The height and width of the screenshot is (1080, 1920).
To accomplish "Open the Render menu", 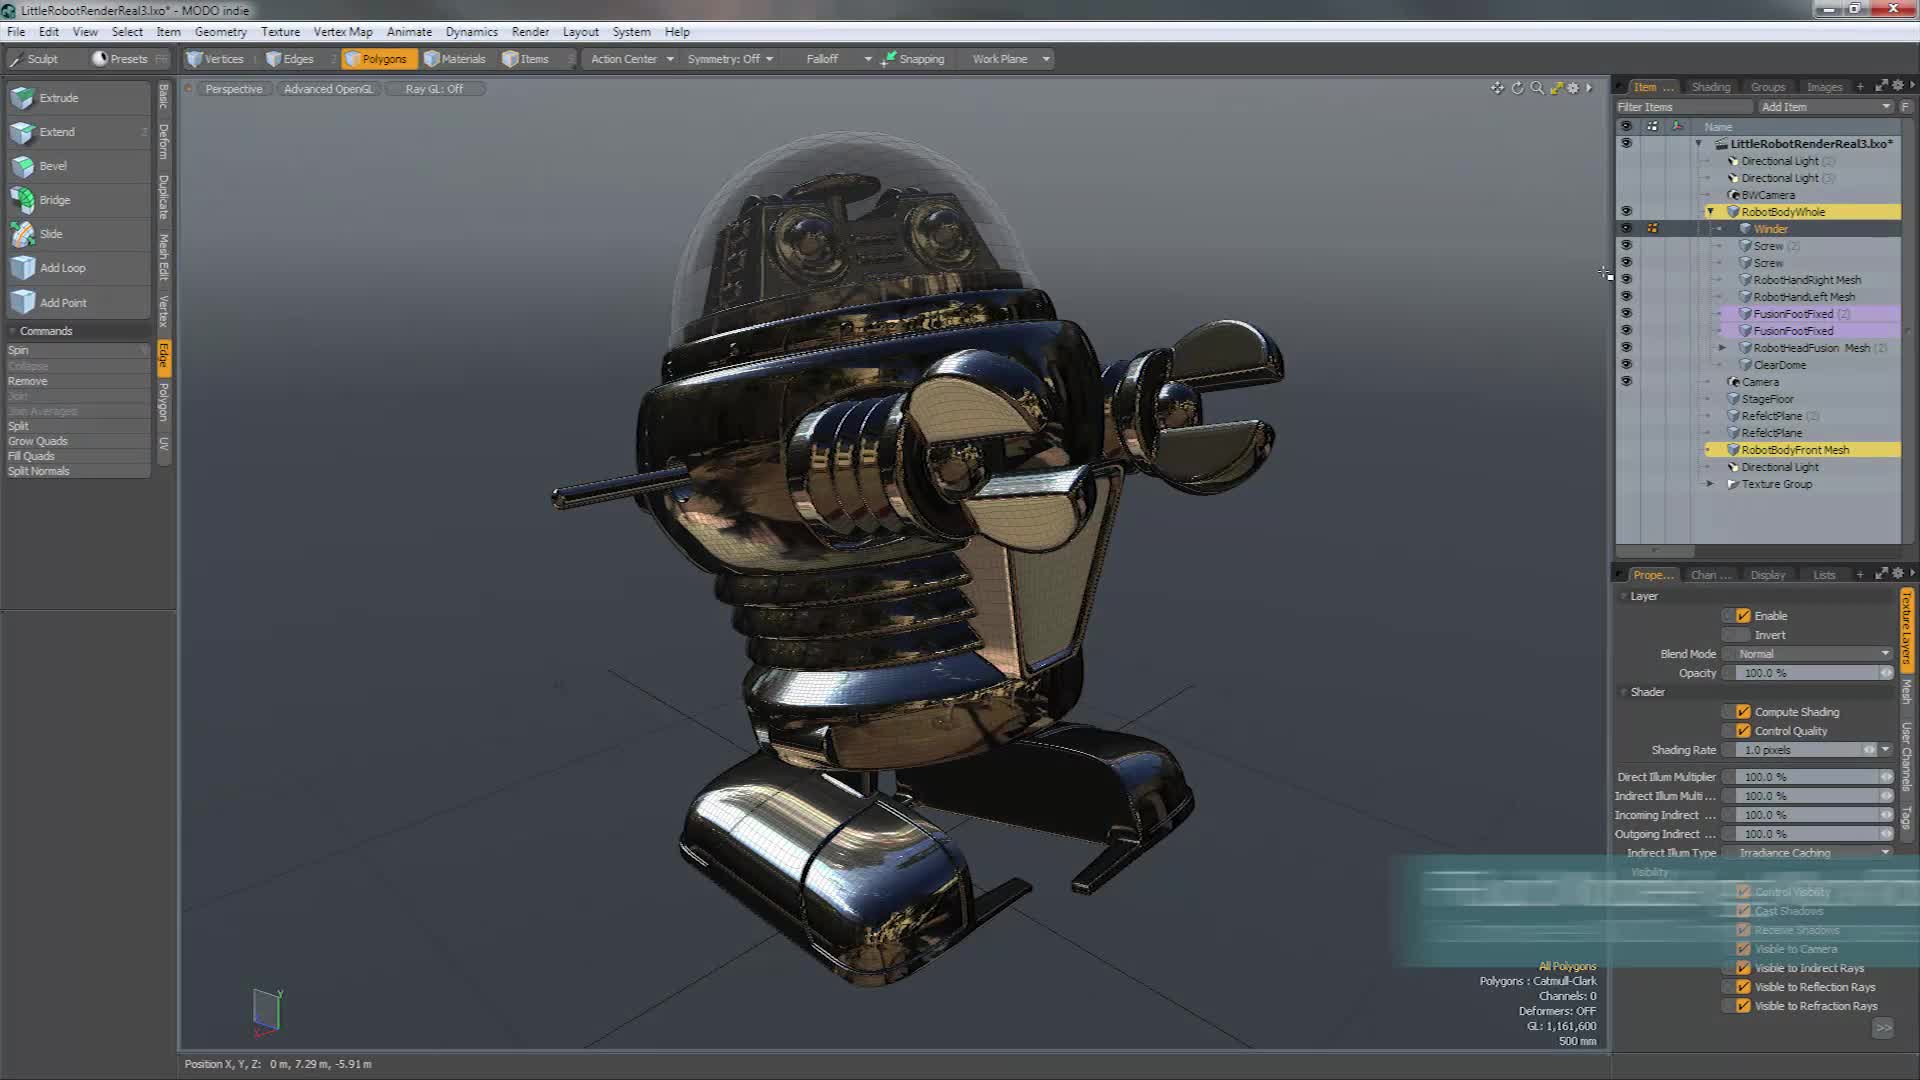I will point(529,32).
